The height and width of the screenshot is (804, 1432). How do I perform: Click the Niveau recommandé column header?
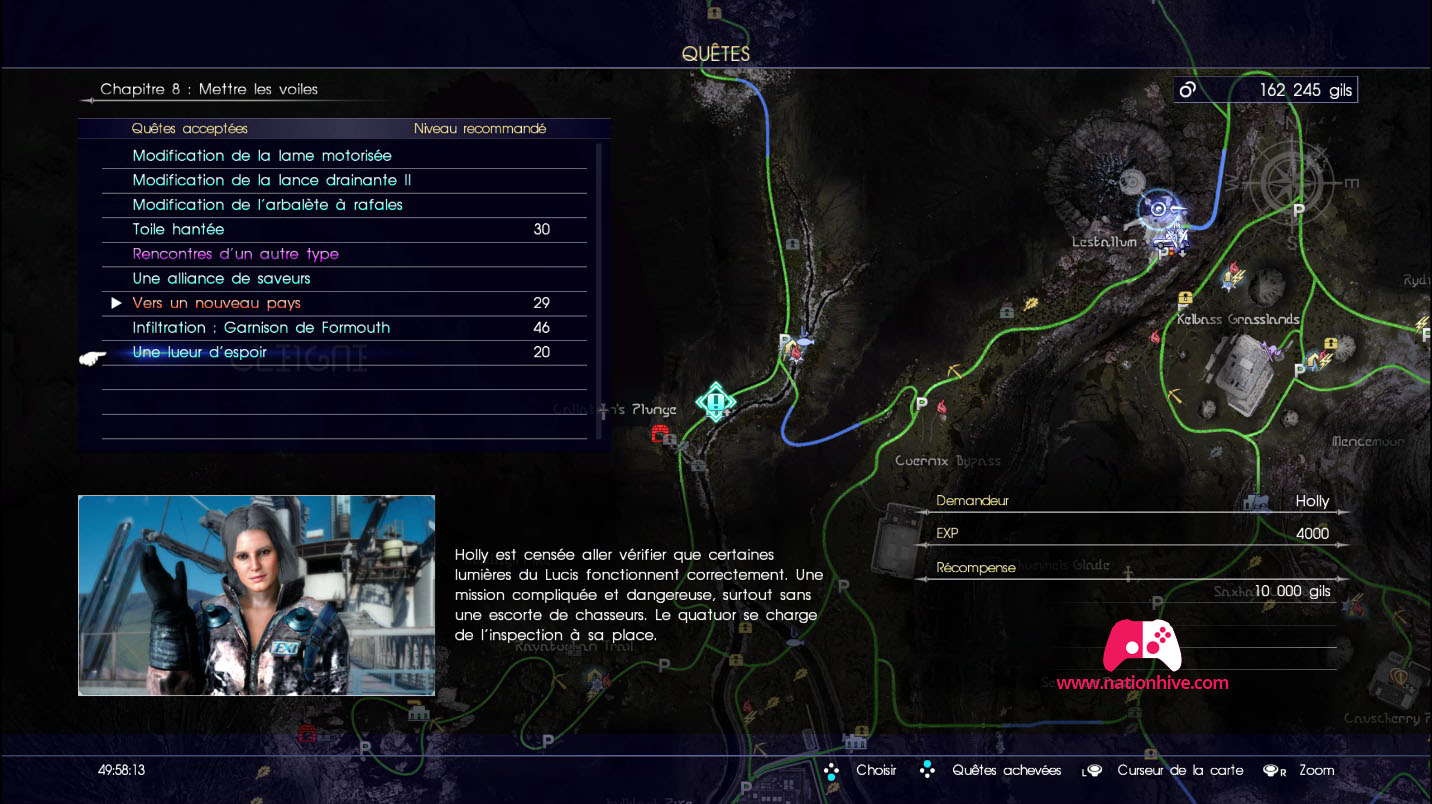[480, 129]
